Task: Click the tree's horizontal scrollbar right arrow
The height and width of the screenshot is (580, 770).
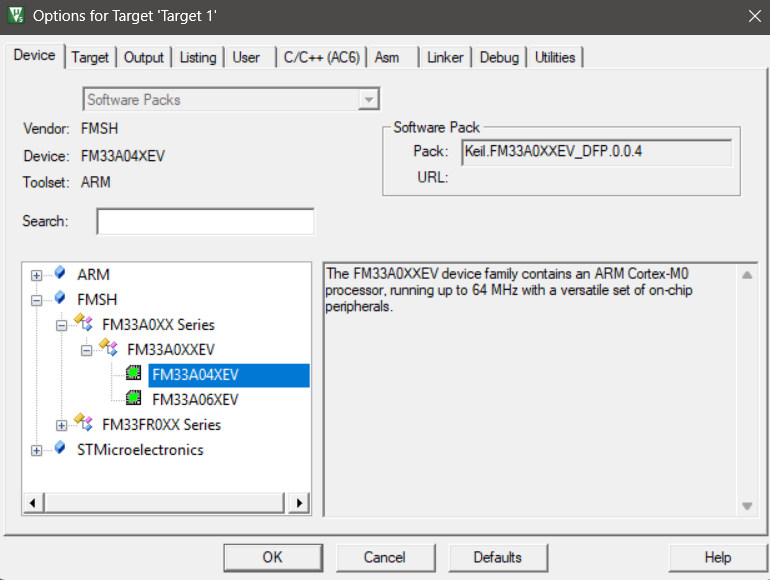Action: (x=298, y=503)
